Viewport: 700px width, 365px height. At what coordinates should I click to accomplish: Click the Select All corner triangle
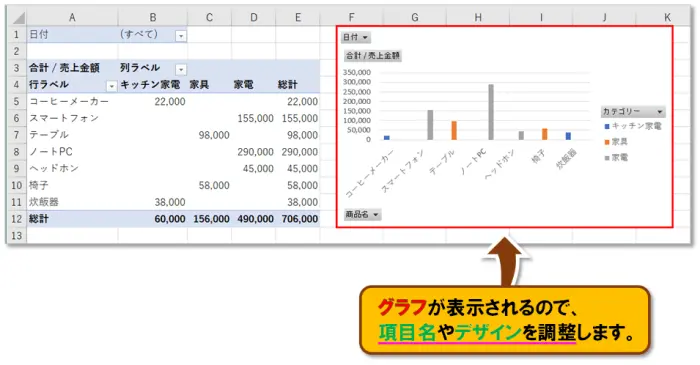18,17
